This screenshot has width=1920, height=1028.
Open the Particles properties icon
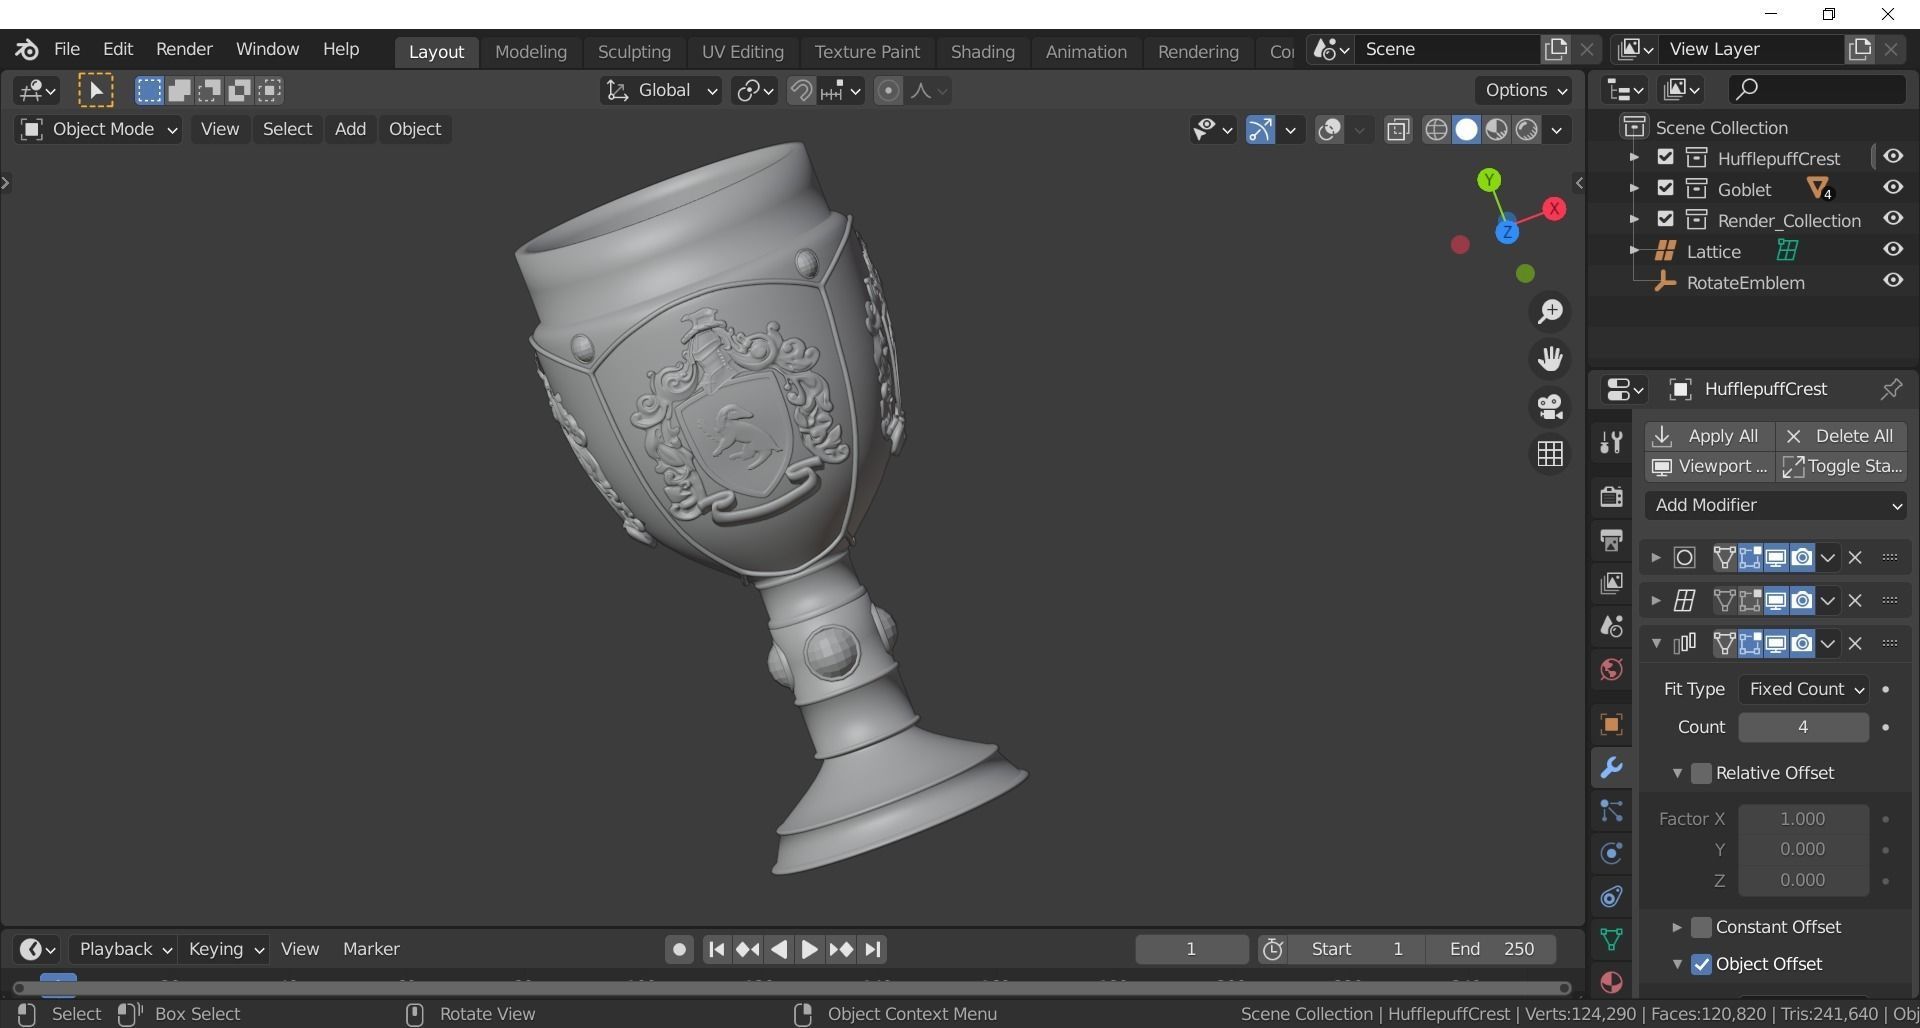click(x=1611, y=811)
